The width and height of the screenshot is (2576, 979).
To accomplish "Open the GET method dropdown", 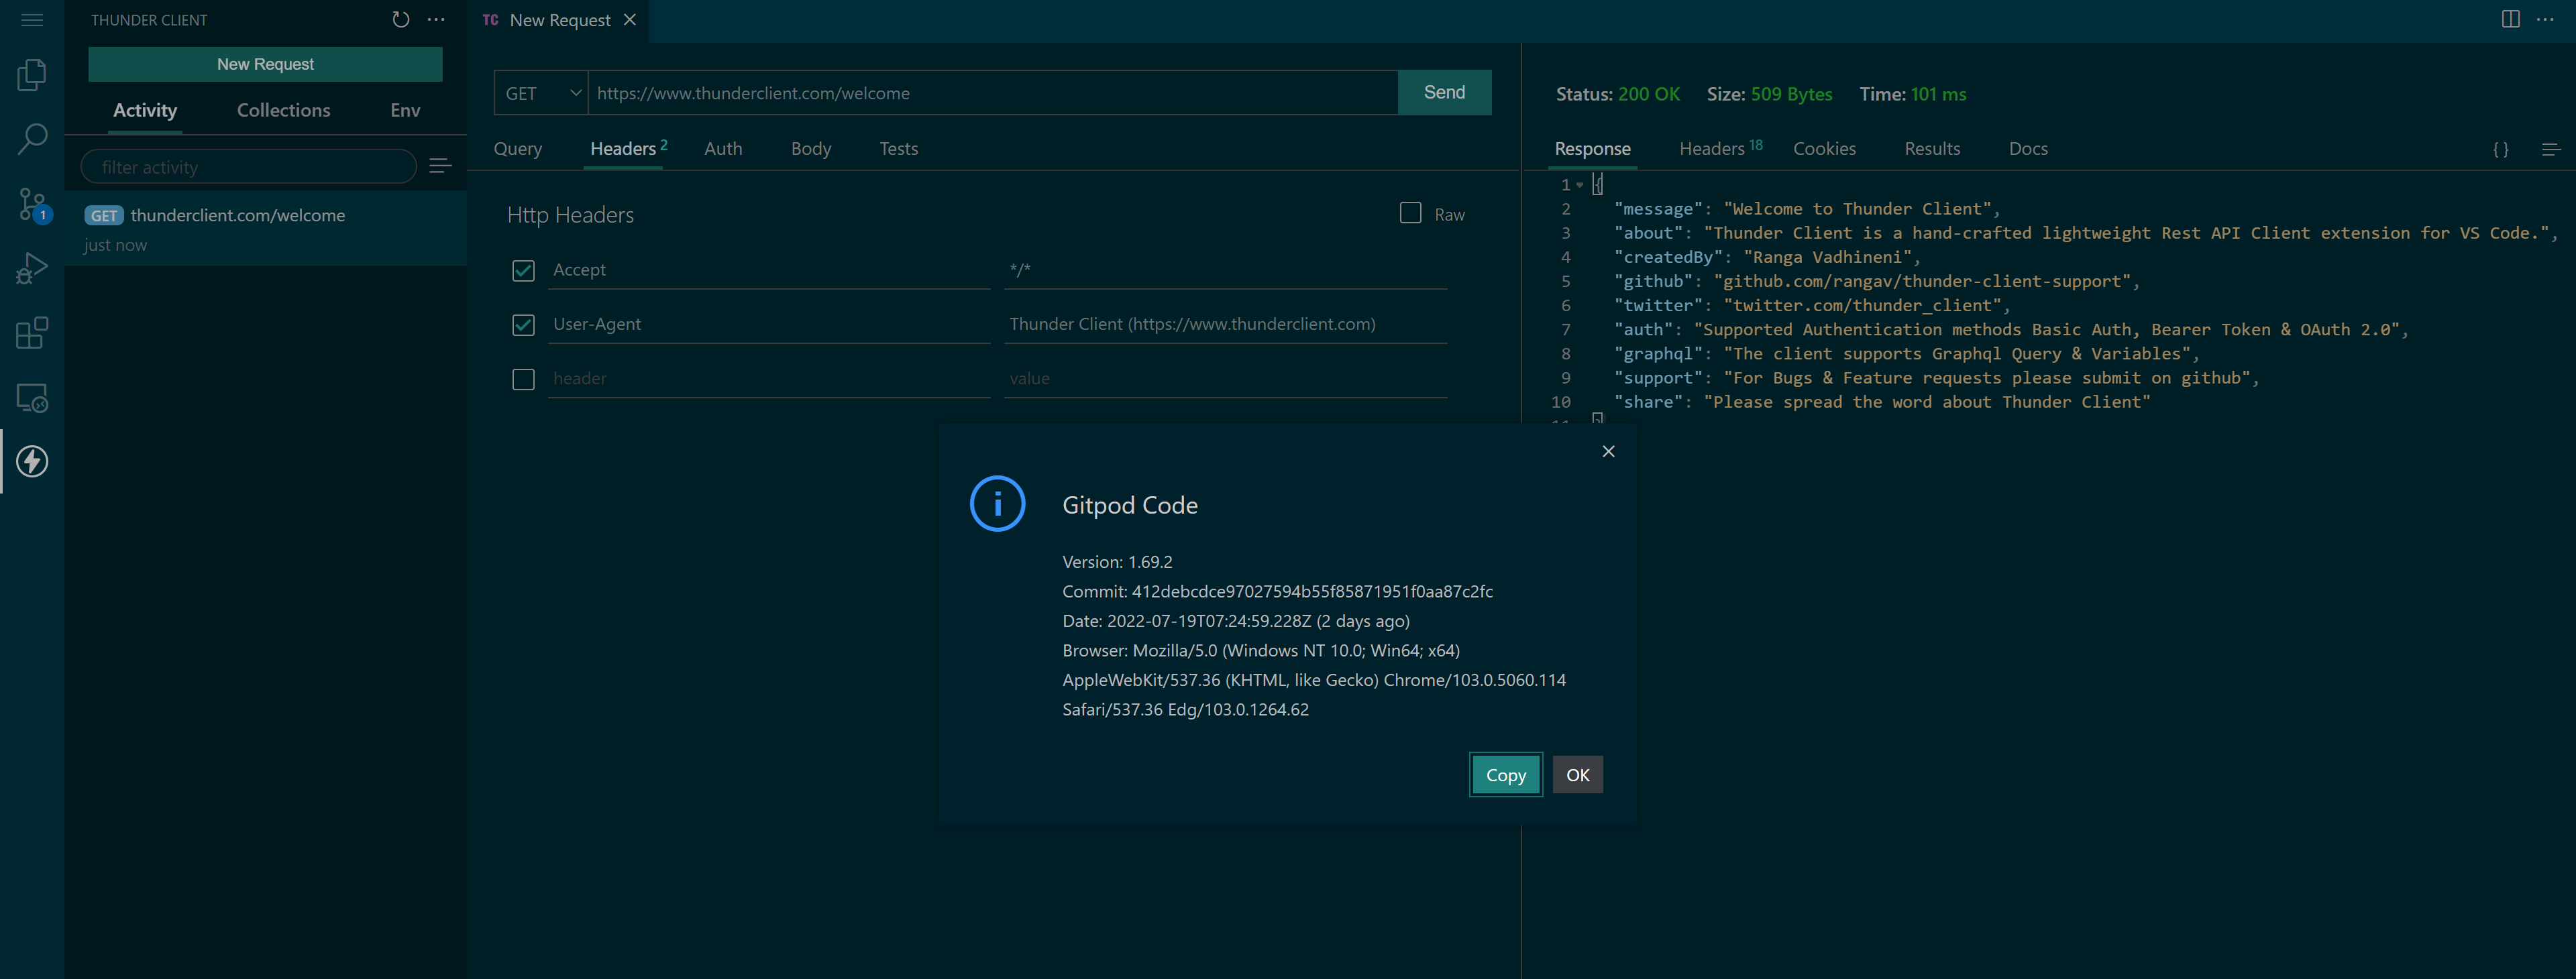I will 540,92.
